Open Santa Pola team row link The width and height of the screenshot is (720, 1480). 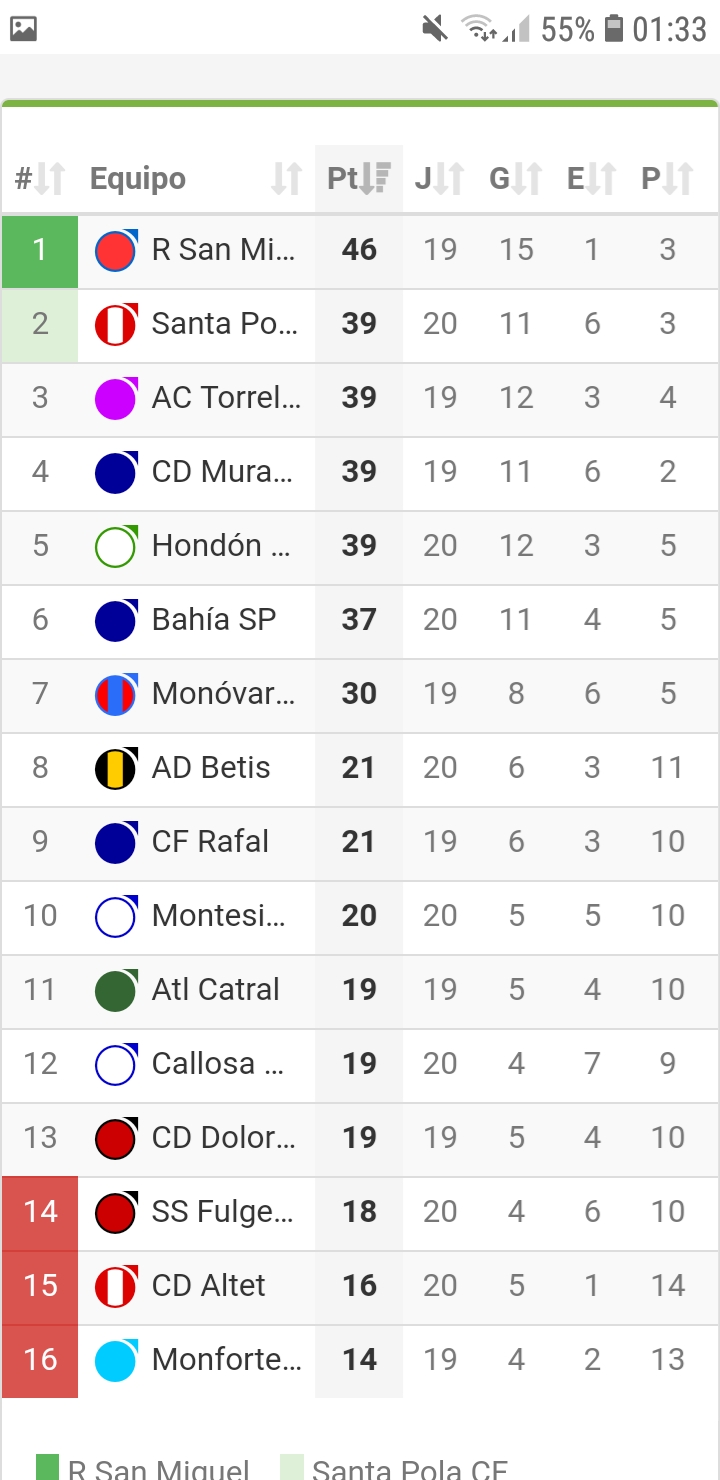(222, 324)
